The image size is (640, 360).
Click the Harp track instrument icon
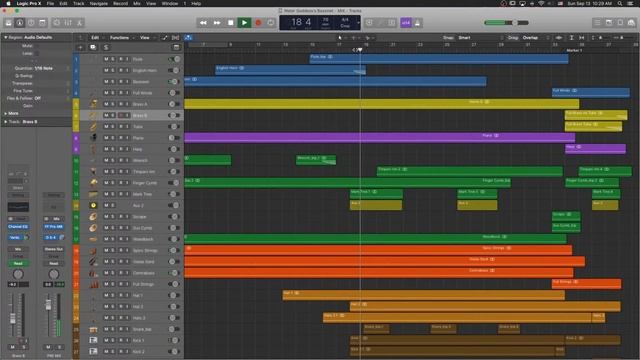93,149
